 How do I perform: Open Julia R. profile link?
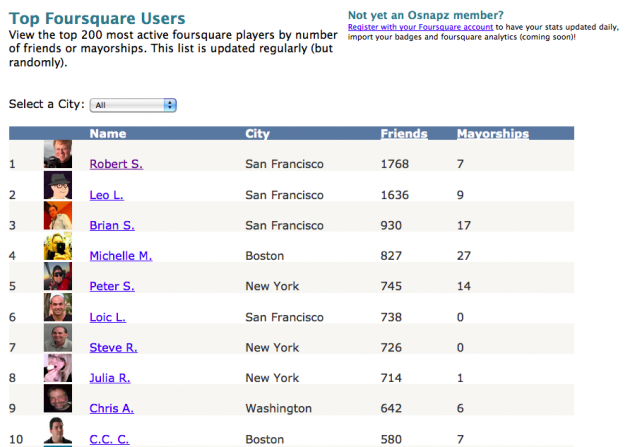(x=109, y=378)
